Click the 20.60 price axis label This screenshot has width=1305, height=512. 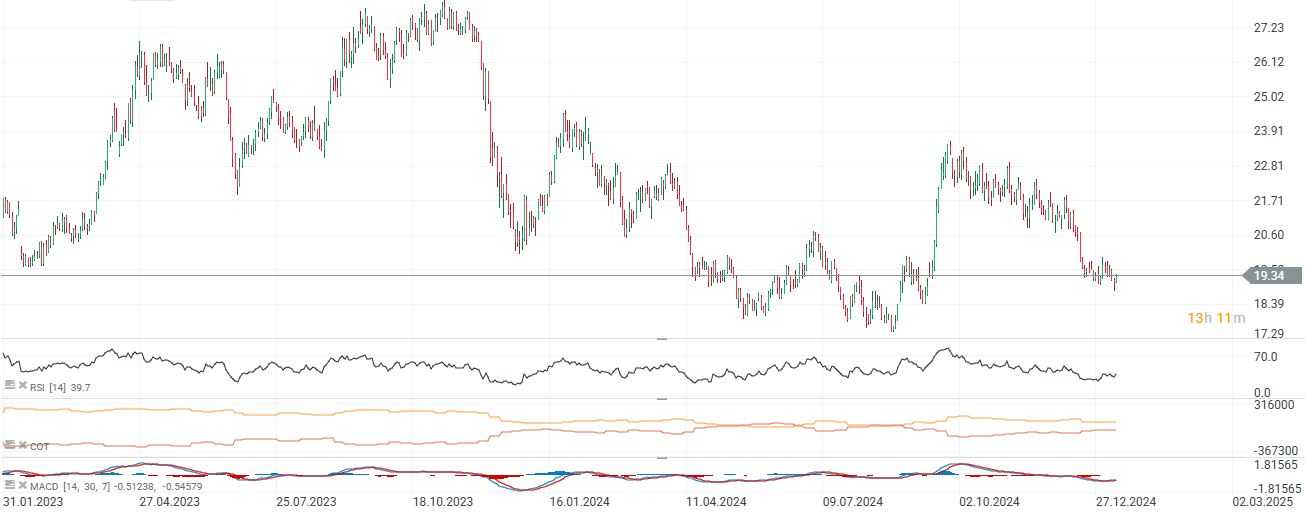pos(1268,235)
